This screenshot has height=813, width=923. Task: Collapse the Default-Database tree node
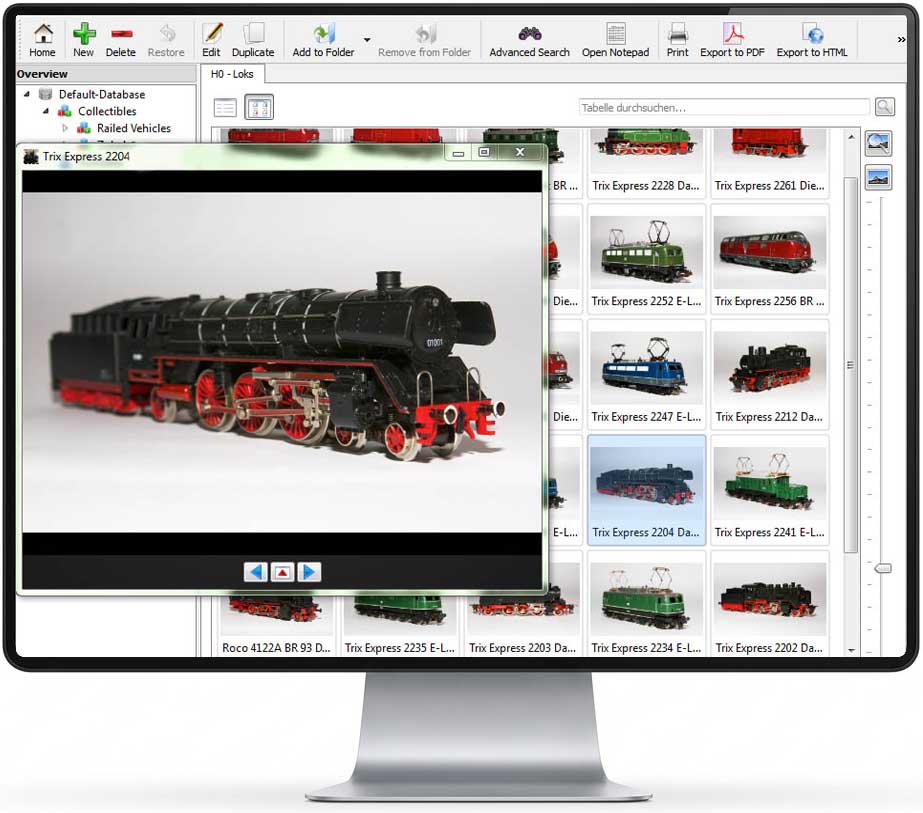[x=26, y=94]
